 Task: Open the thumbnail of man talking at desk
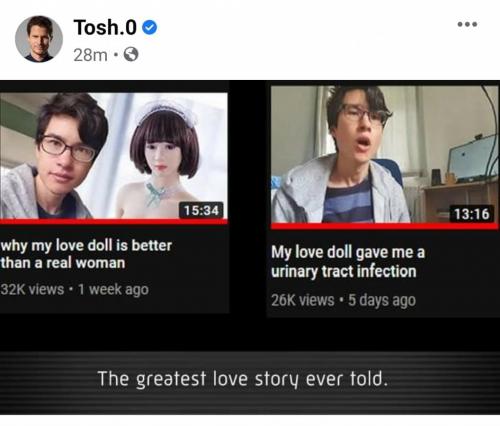[384, 154]
